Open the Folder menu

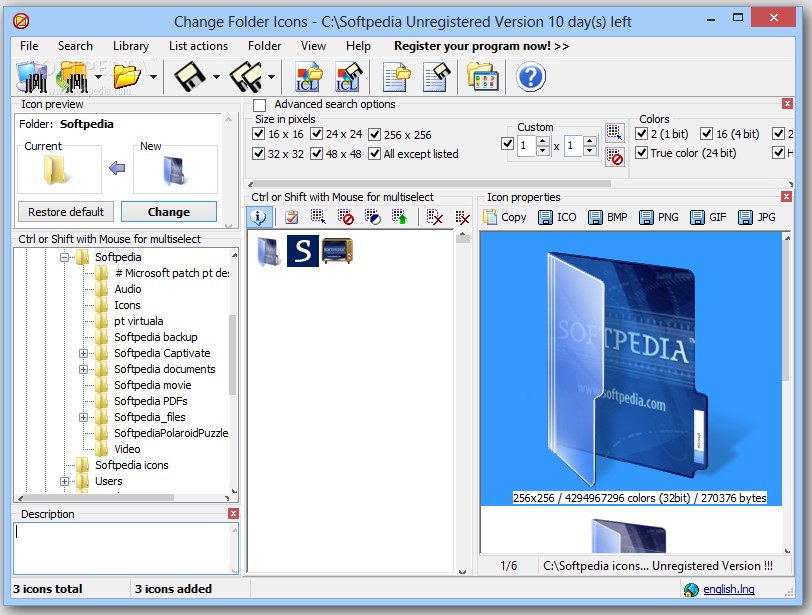point(264,46)
